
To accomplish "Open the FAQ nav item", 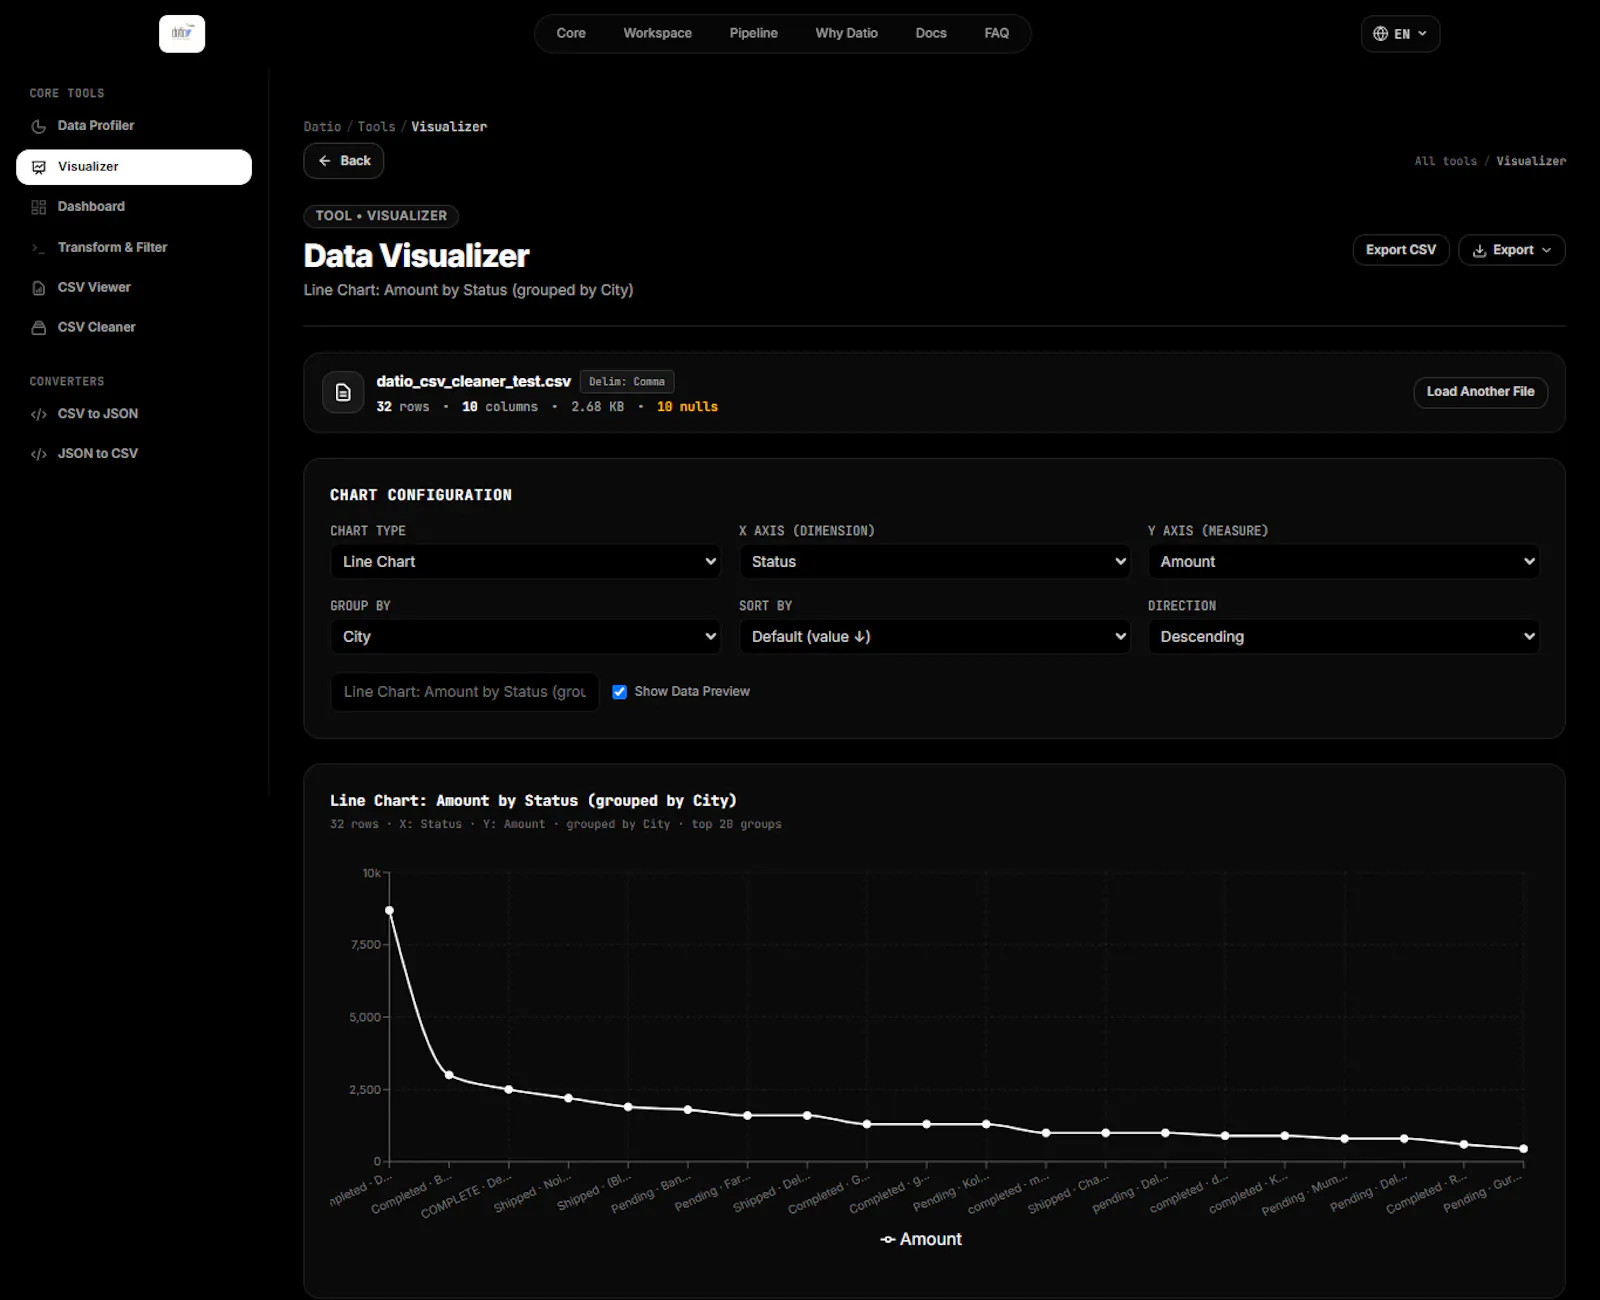I will click(x=996, y=33).
